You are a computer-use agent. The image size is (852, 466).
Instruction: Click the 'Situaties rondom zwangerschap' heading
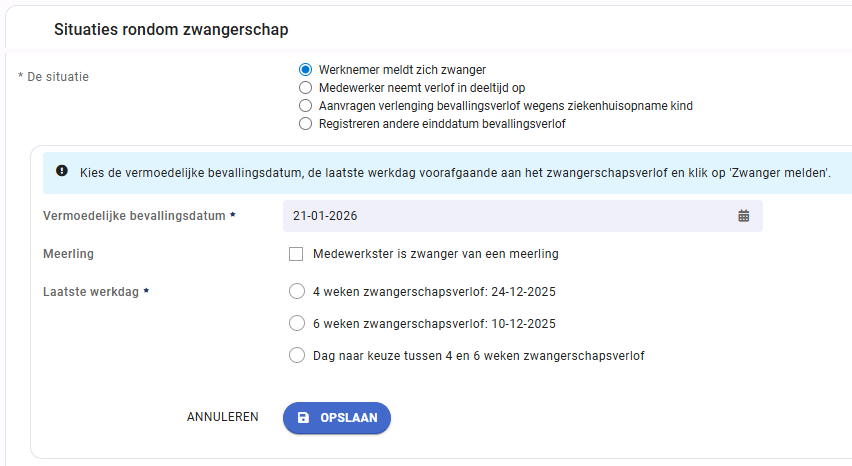click(x=171, y=29)
